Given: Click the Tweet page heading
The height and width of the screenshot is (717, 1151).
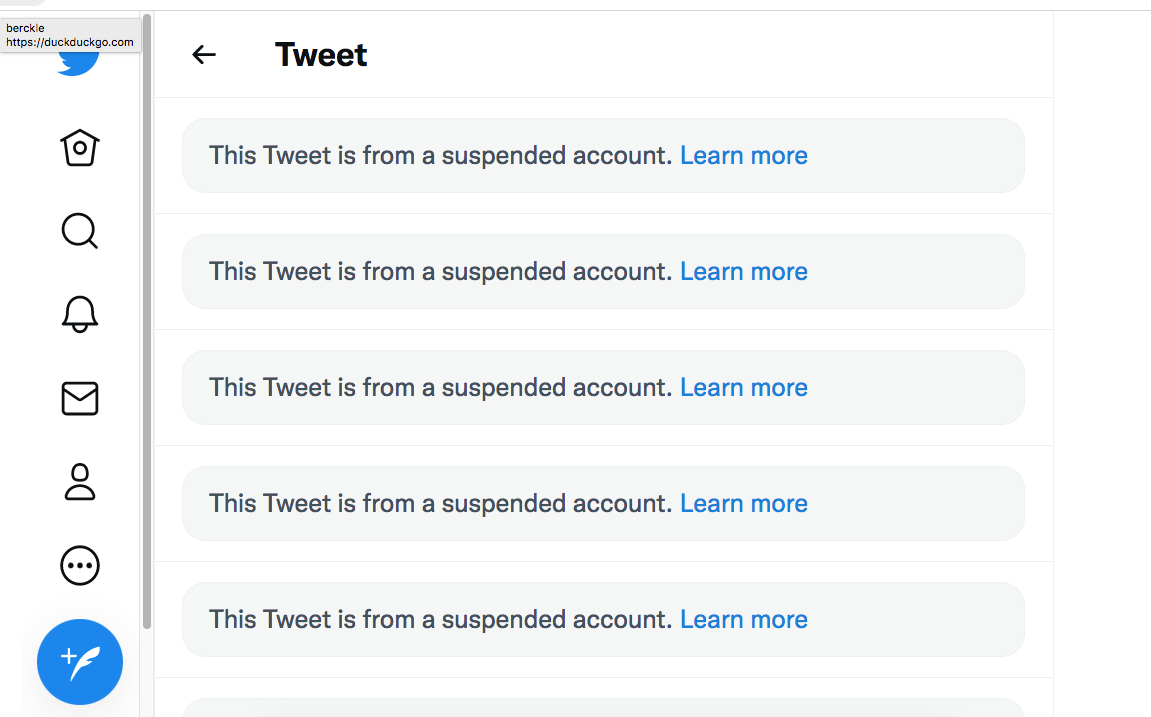Looking at the screenshot, I should pos(321,55).
